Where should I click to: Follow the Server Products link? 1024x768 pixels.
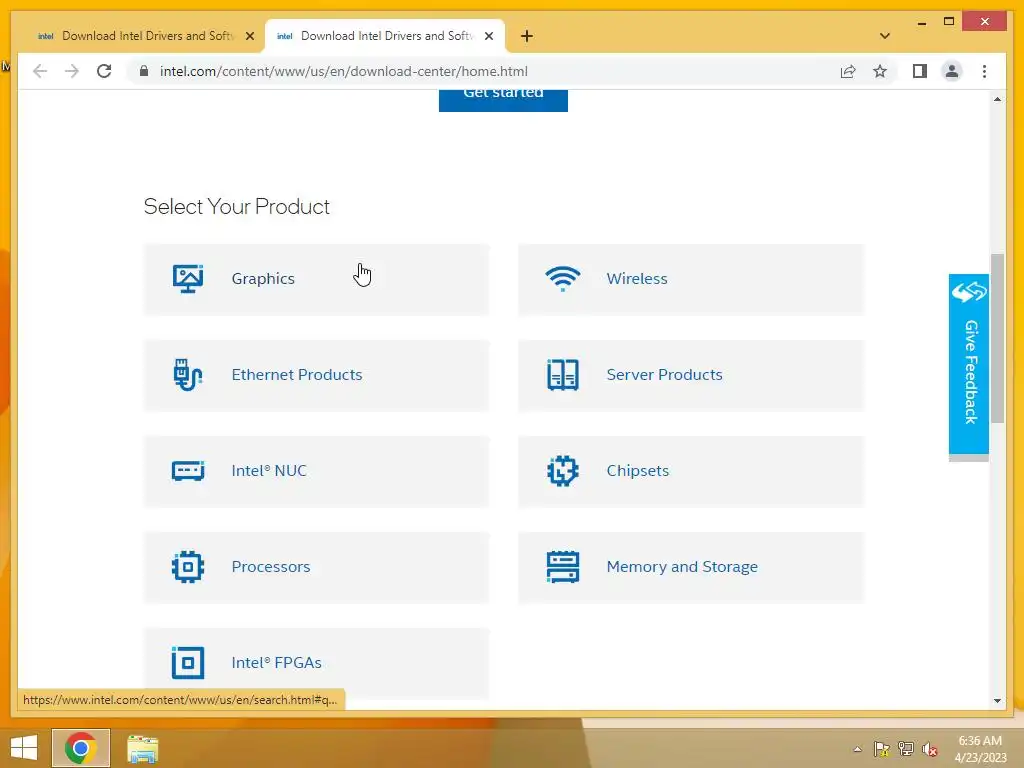[664, 375]
